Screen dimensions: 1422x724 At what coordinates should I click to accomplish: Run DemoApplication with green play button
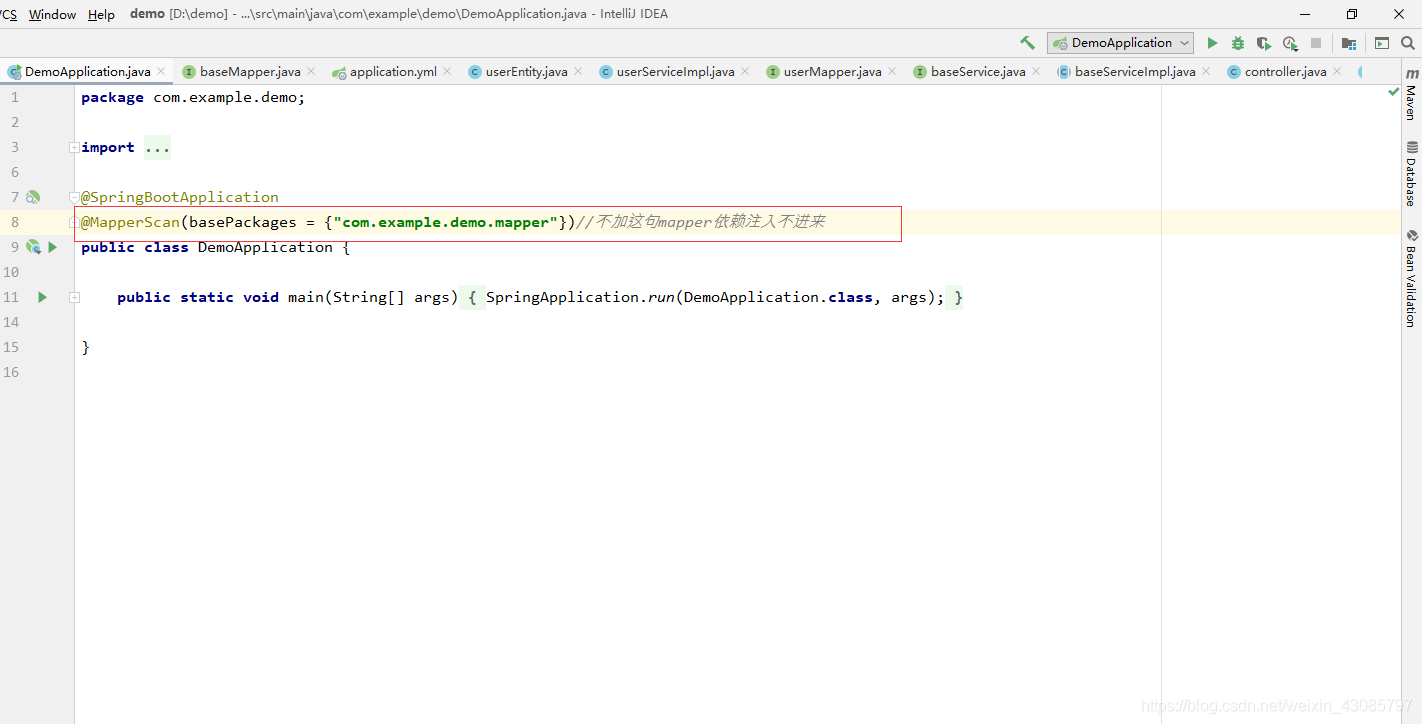coord(1212,43)
